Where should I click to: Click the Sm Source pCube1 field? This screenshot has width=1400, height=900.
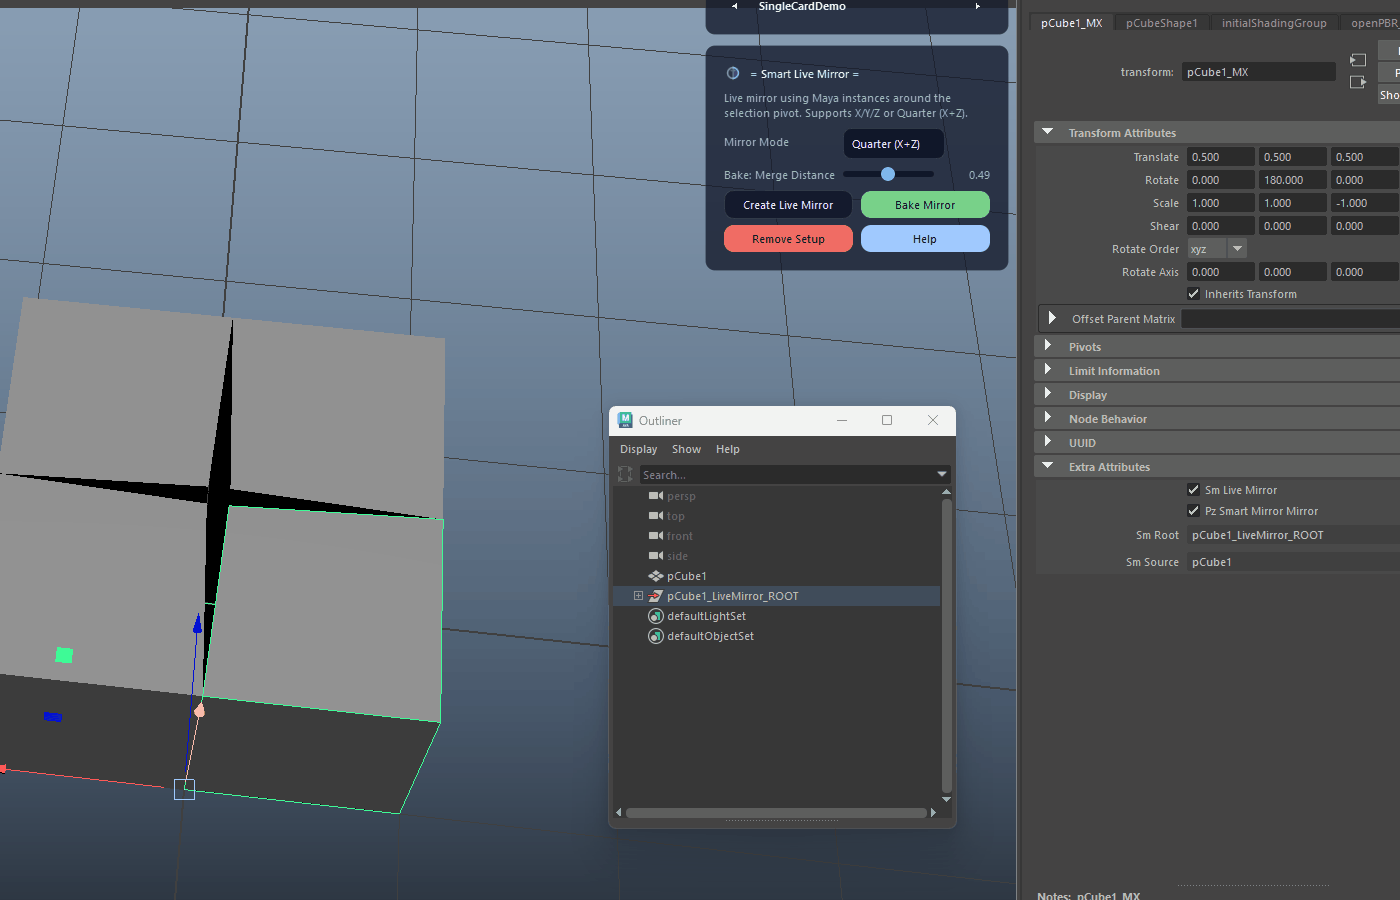coord(1293,562)
